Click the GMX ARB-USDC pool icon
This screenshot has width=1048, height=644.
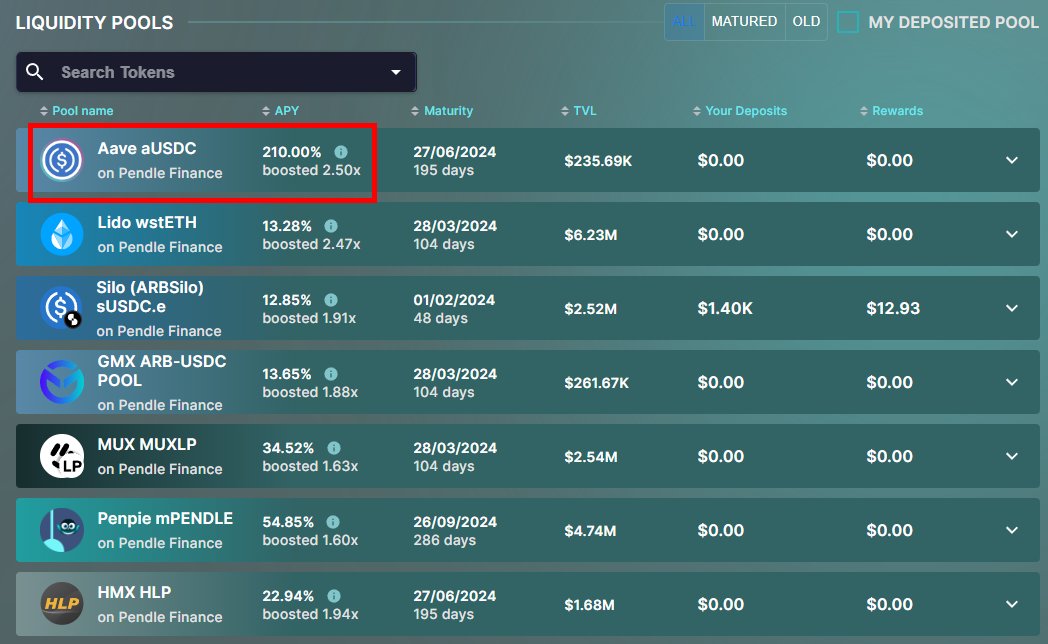[61, 382]
